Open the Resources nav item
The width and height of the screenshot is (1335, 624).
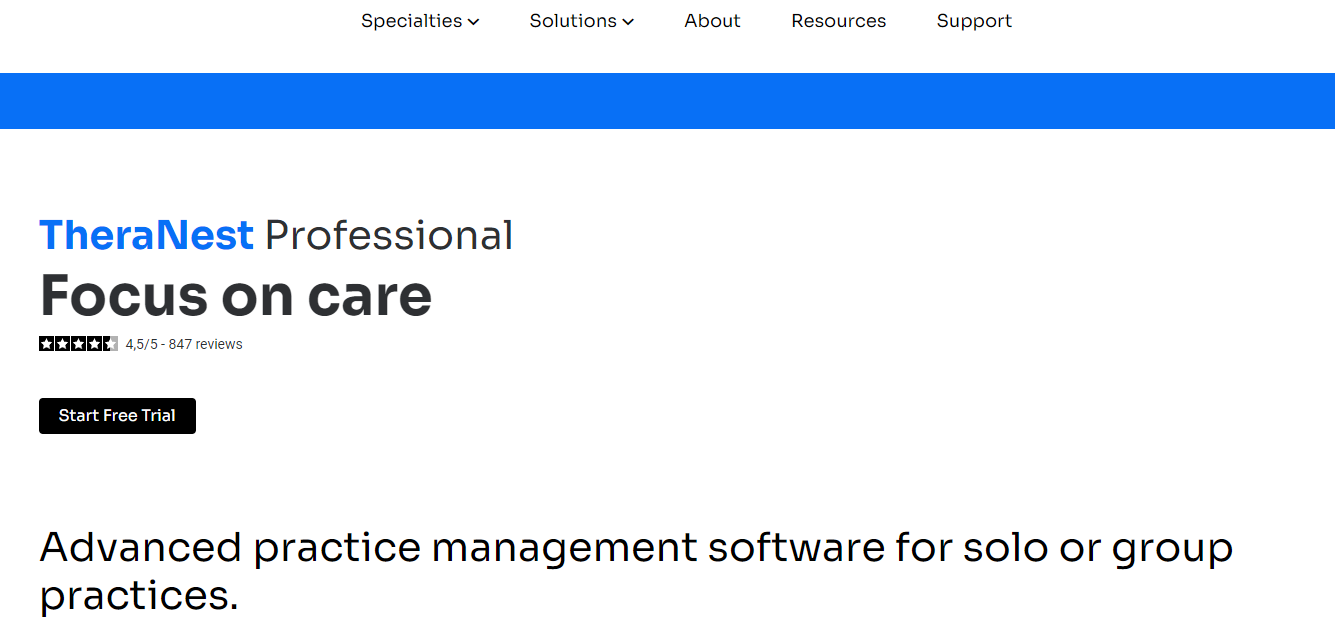click(x=838, y=21)
